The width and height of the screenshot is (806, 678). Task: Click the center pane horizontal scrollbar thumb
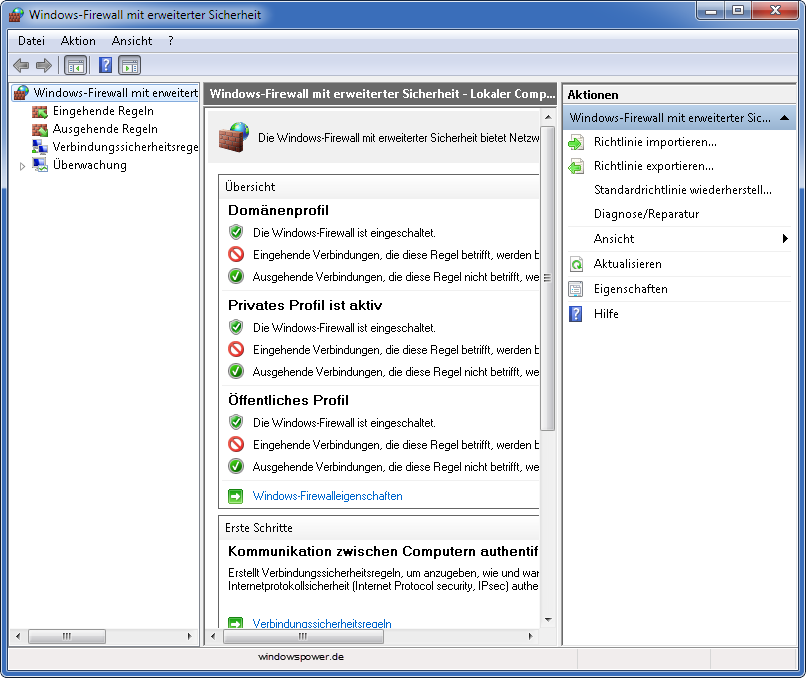click(x=303, y=636)
